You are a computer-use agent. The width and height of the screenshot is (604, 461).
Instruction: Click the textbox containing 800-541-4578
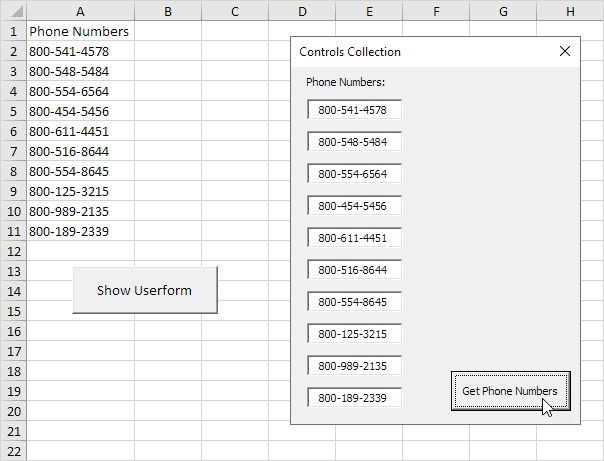click(354, 110)
